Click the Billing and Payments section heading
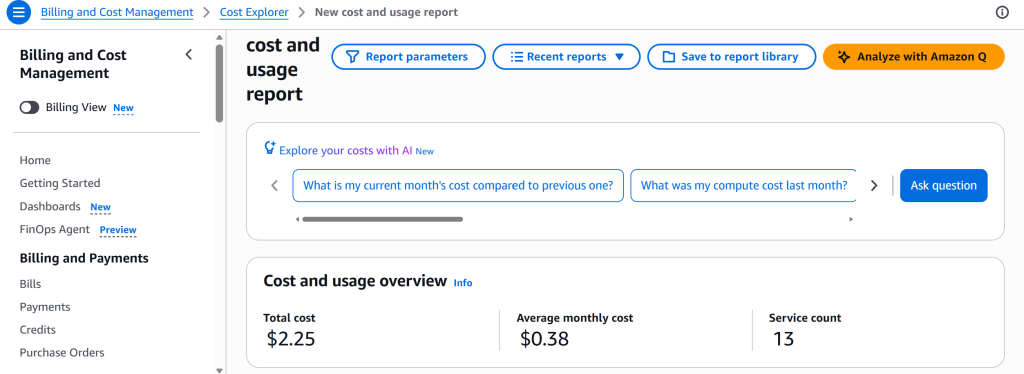Image resolution: width=1024 pixels, height=374 pixels. (x=84, y=258)
